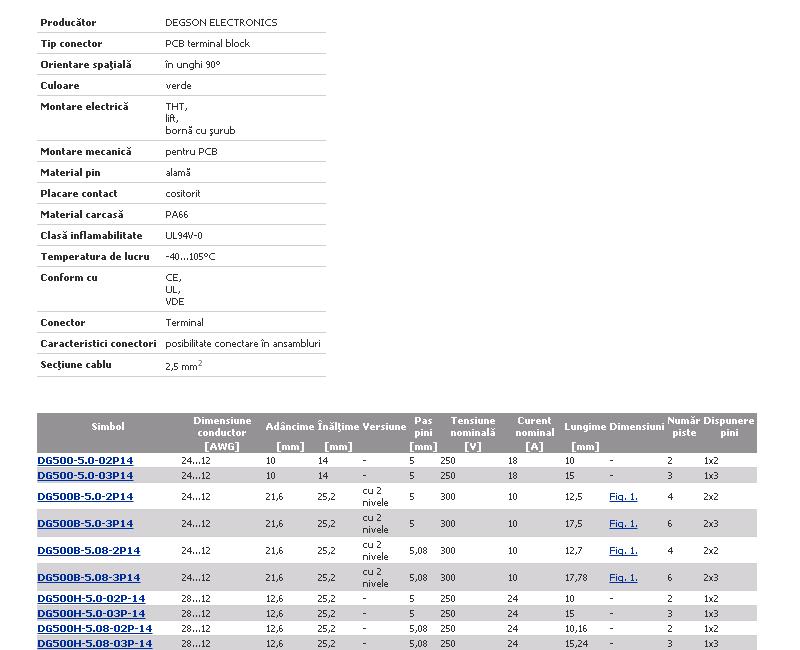Viewport: 800px width, 650px height.
Task: Open the DG500-5.0-02P14 product link
Action: coord(85,460)
